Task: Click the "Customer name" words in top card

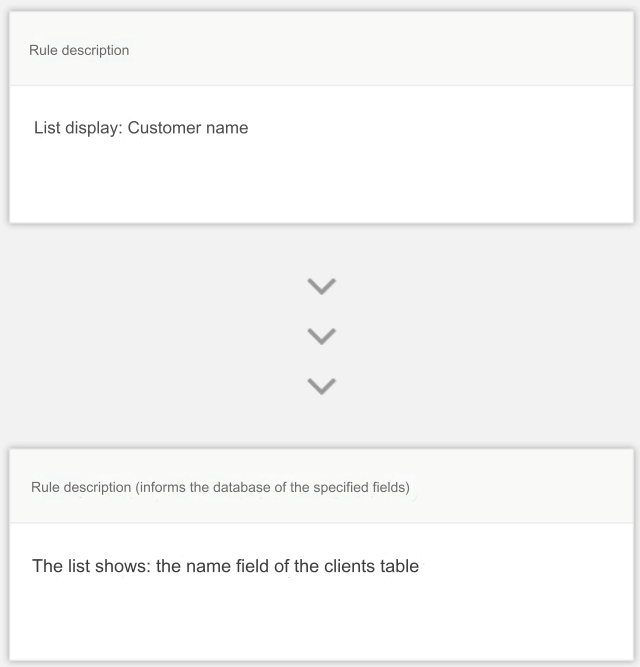Action: (x=188, y=128)
